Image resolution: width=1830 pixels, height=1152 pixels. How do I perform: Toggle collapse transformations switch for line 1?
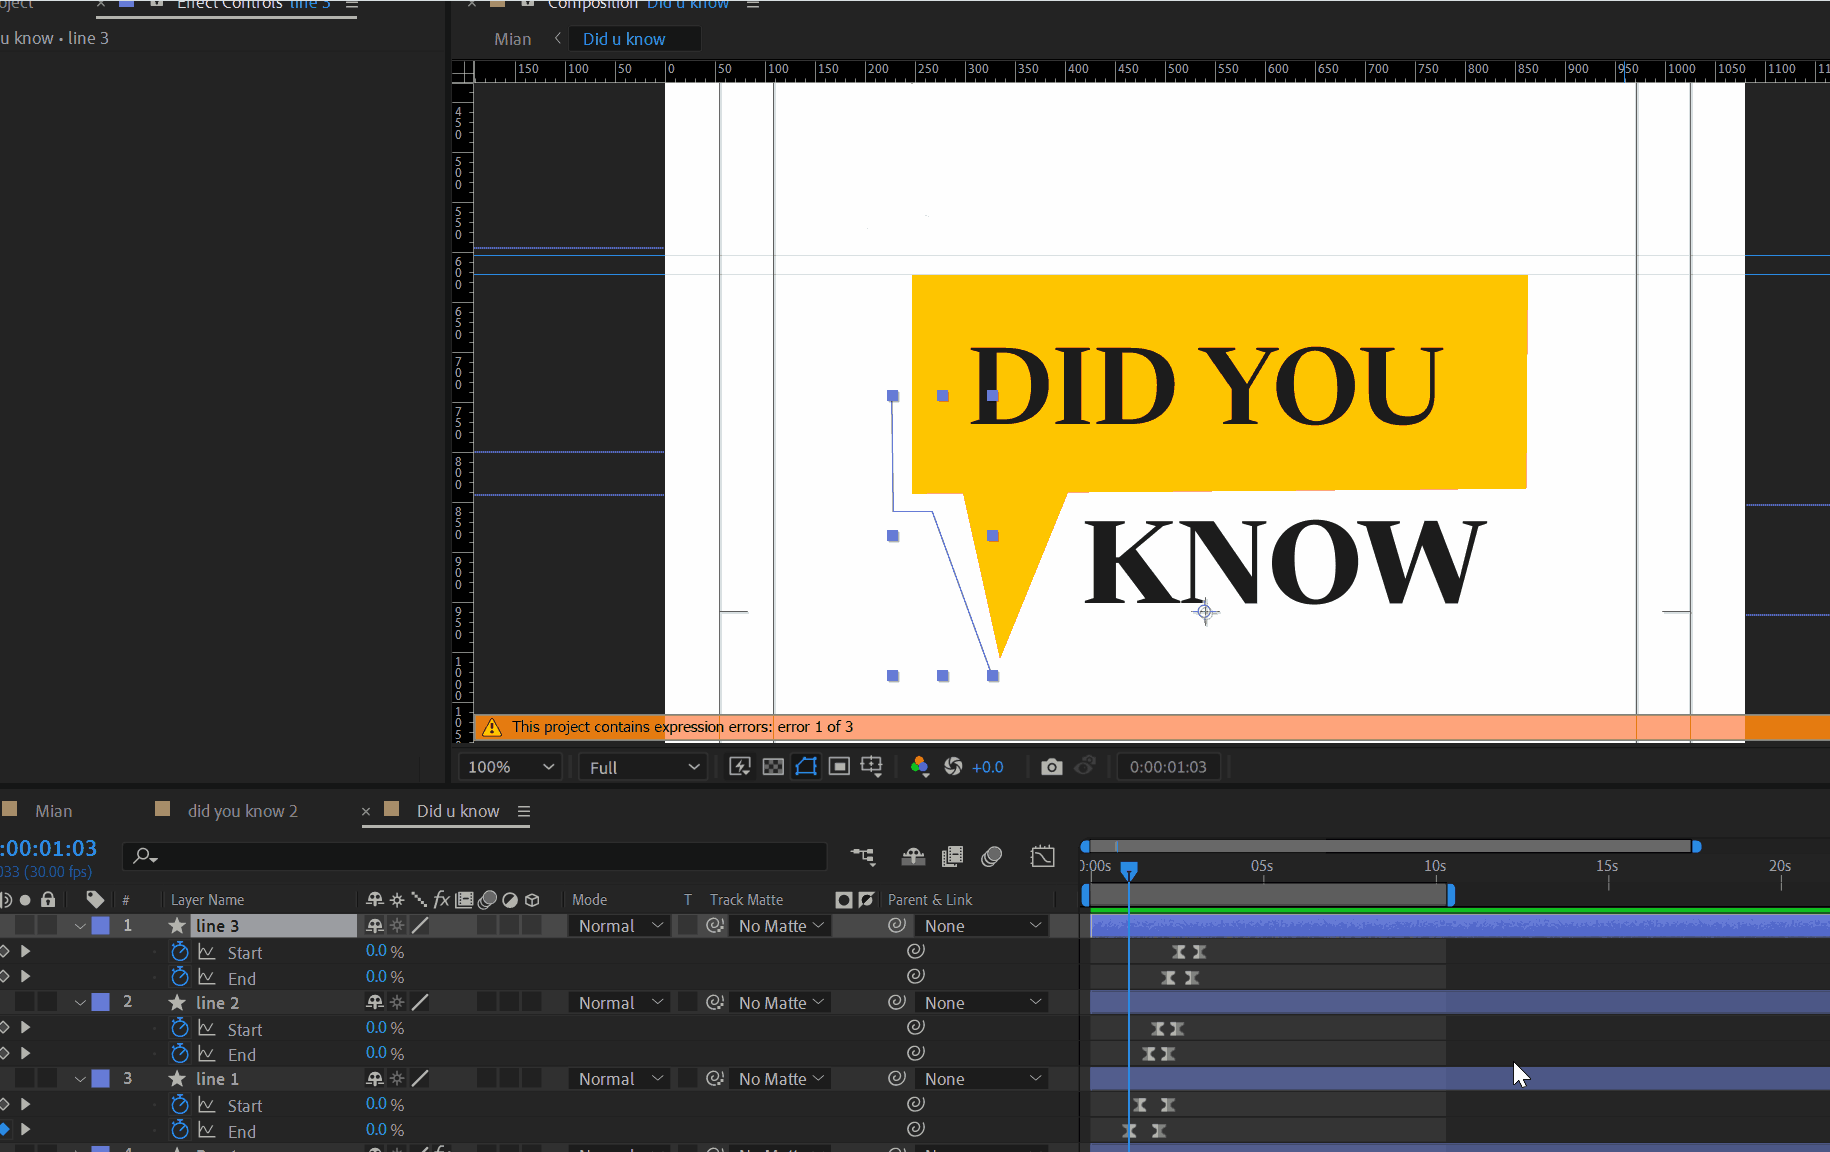[397, 1079]
